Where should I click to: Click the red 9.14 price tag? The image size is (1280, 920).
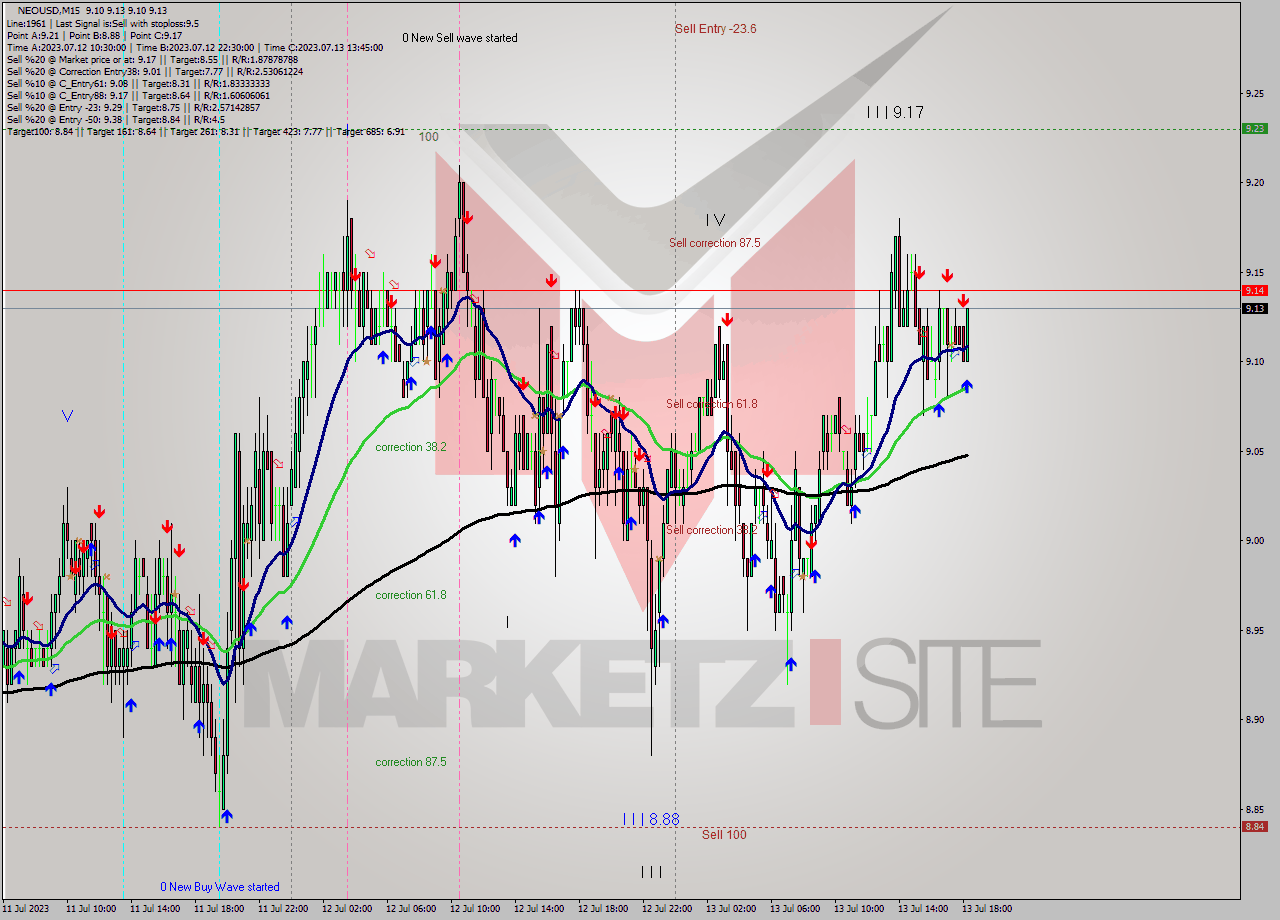click(1254, 290)
